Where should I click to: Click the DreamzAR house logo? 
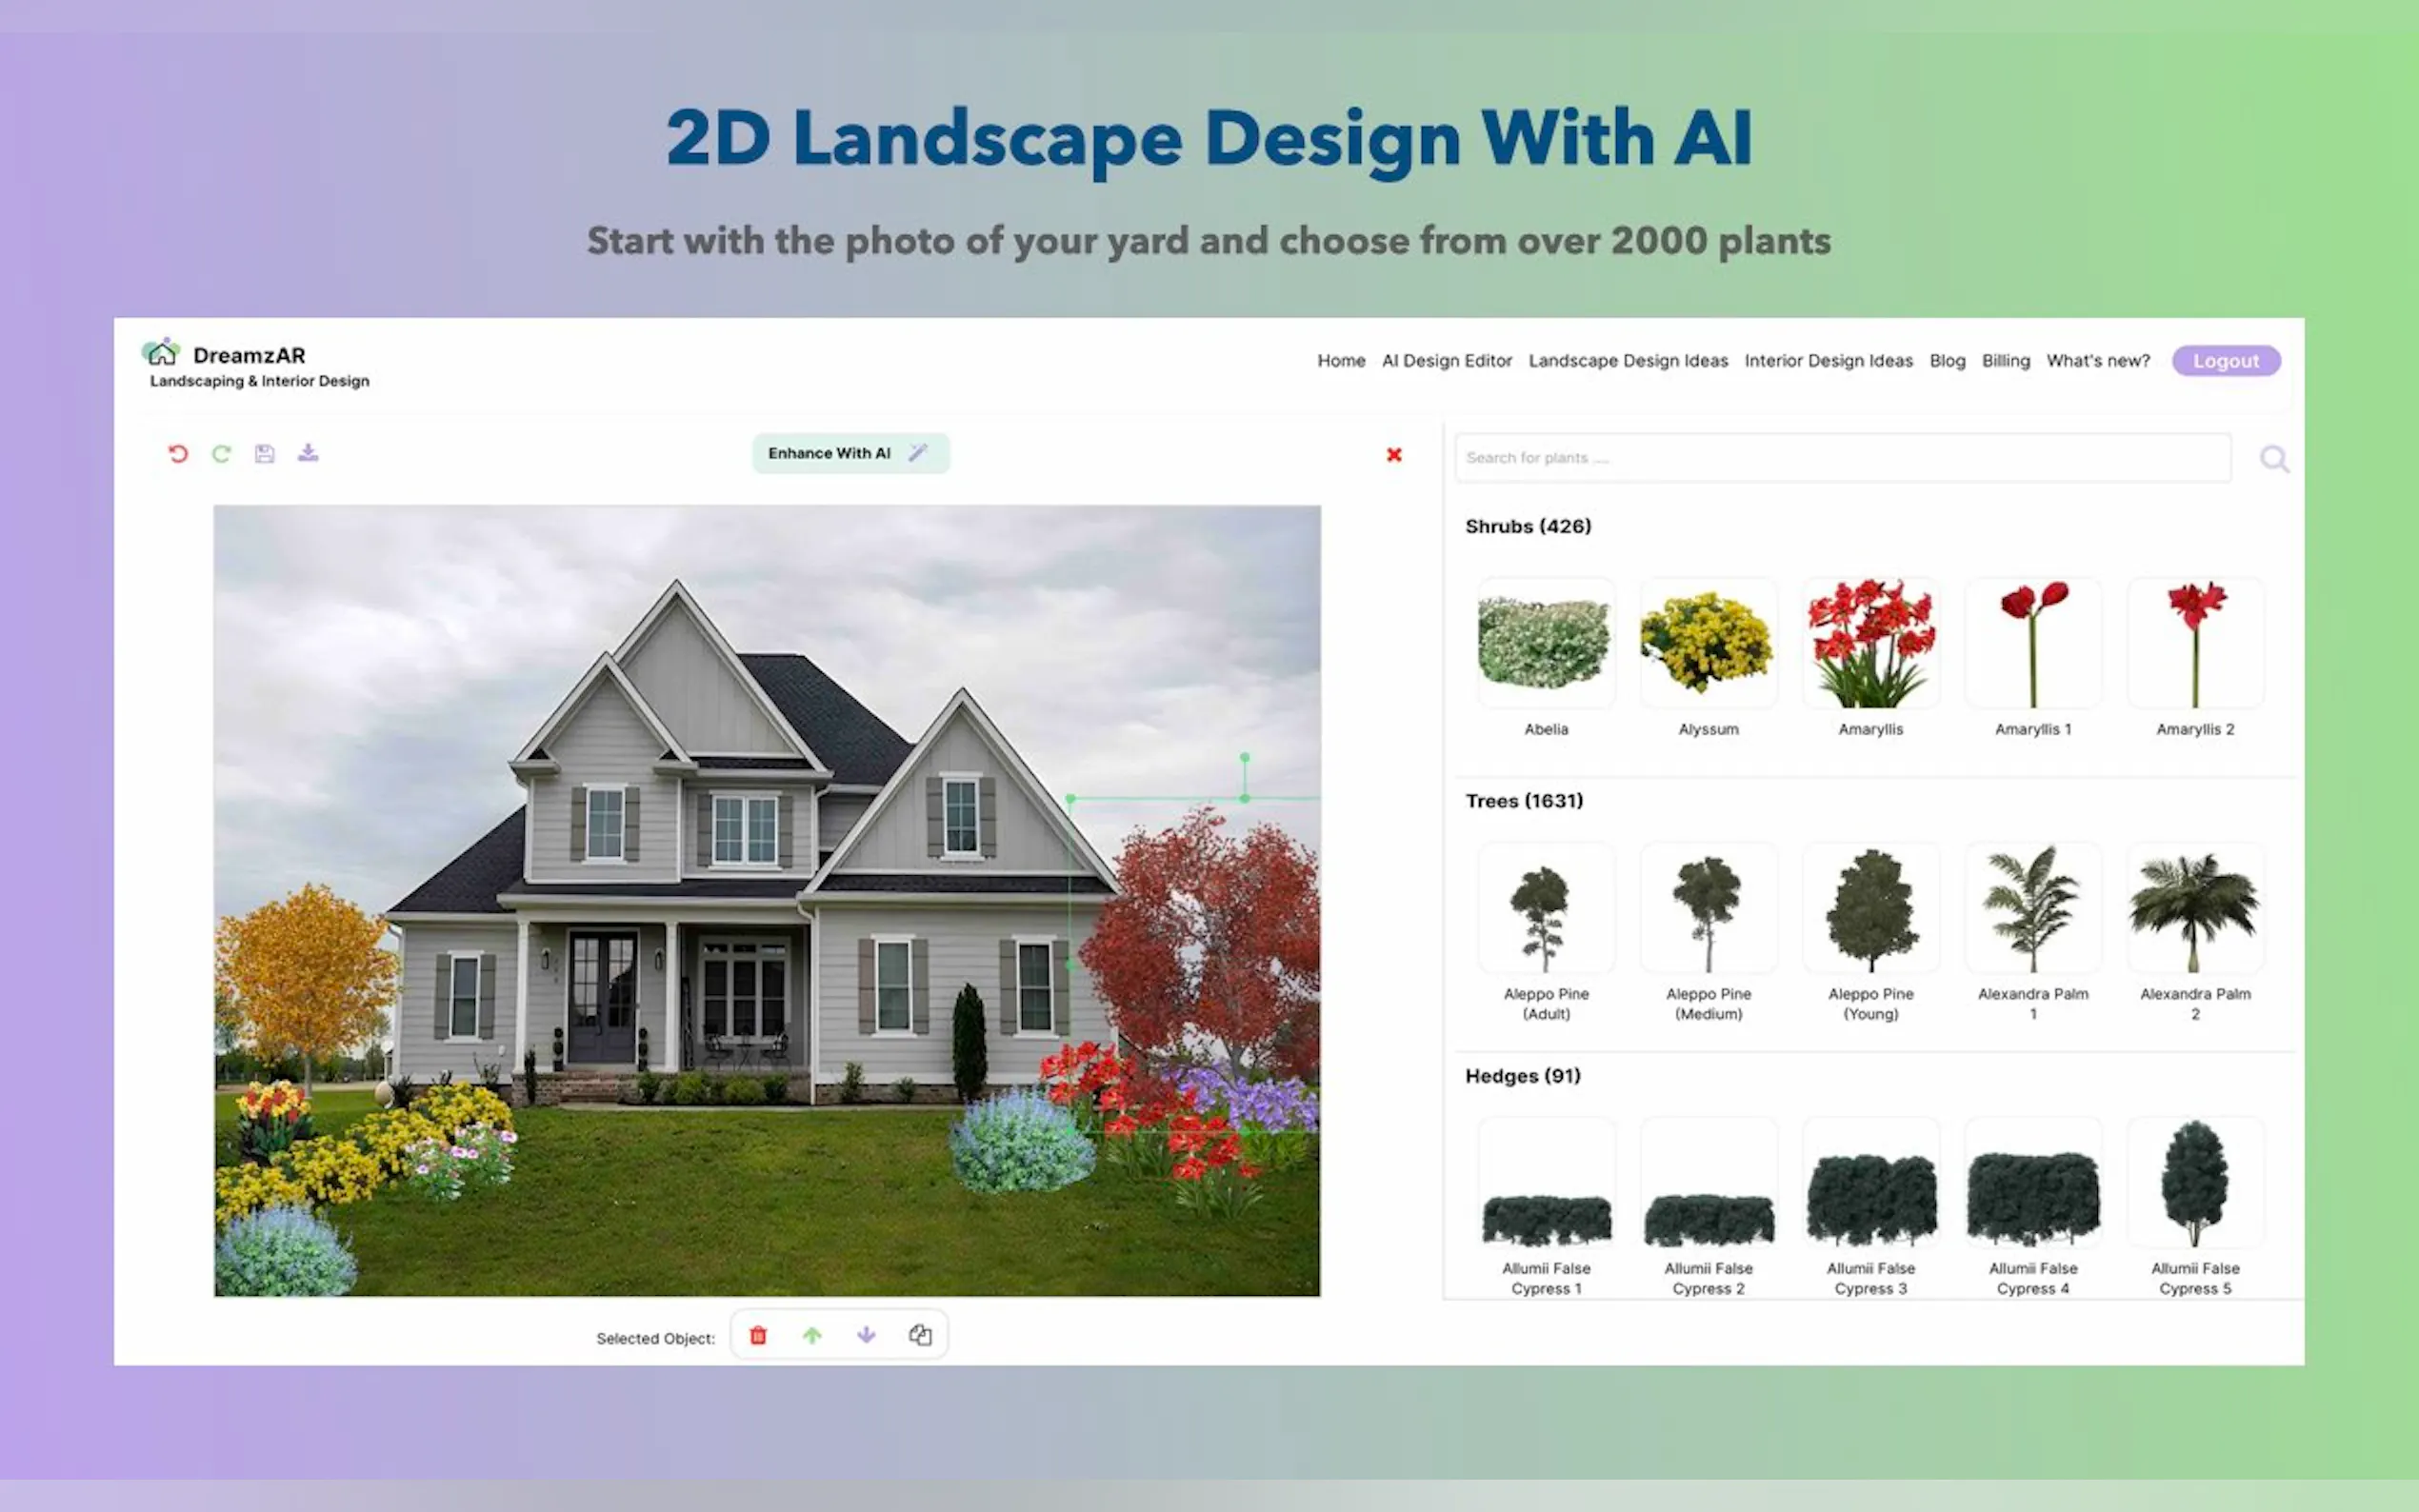click(161, 353)
